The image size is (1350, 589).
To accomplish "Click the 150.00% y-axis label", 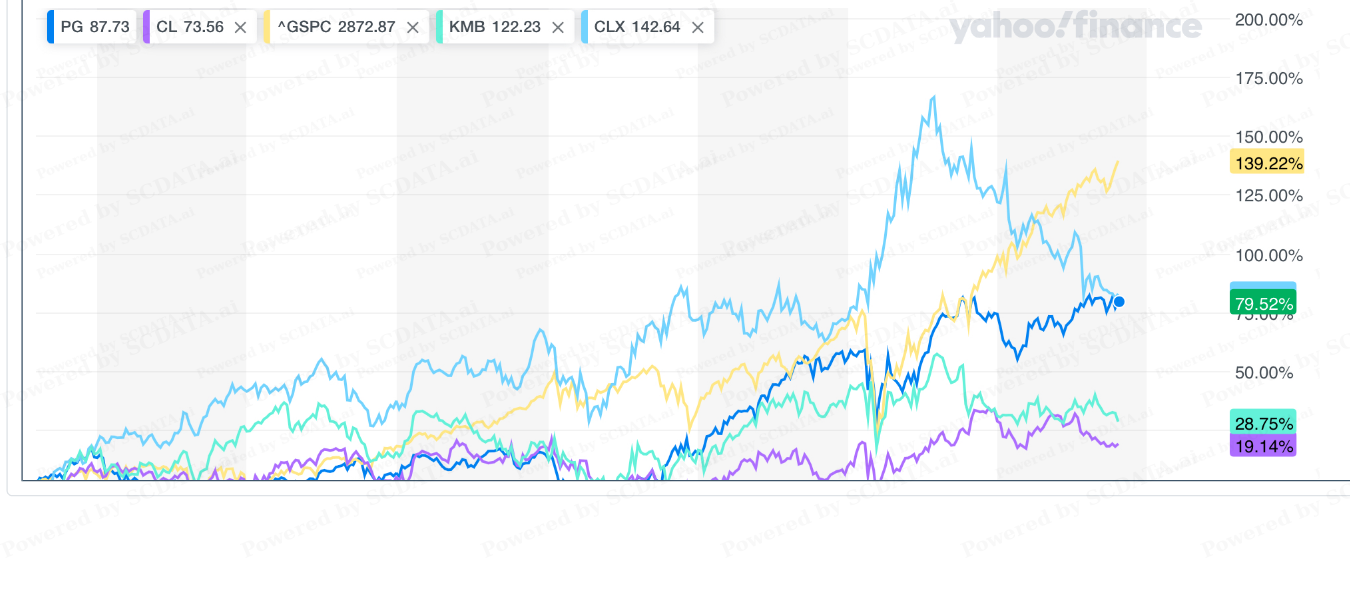I will [1269, 137].
